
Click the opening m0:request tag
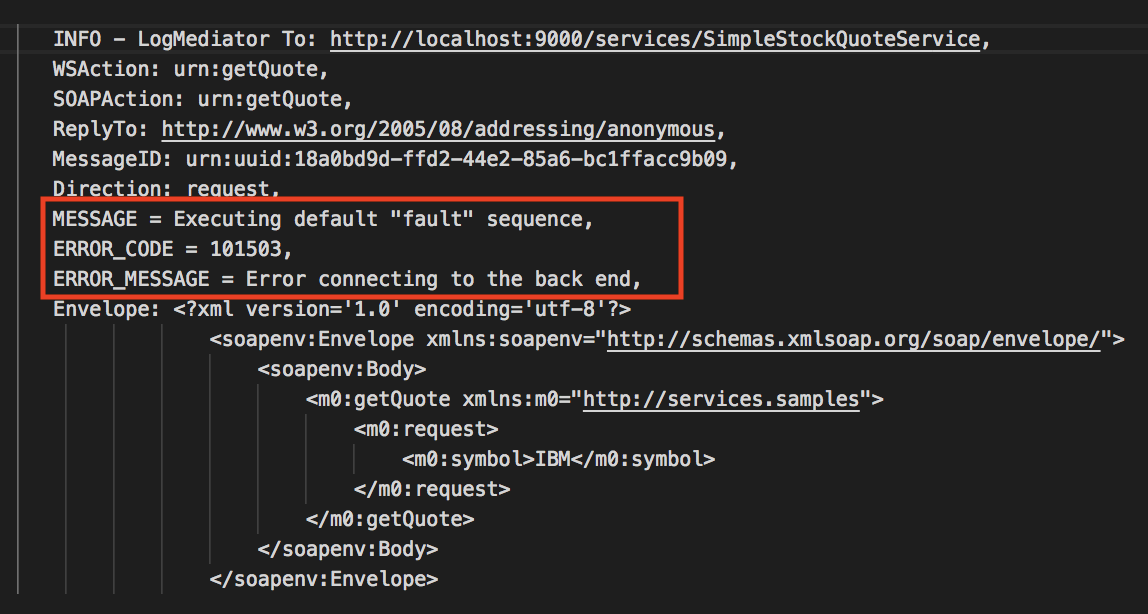pyautogui.click(x=426, y=430)
